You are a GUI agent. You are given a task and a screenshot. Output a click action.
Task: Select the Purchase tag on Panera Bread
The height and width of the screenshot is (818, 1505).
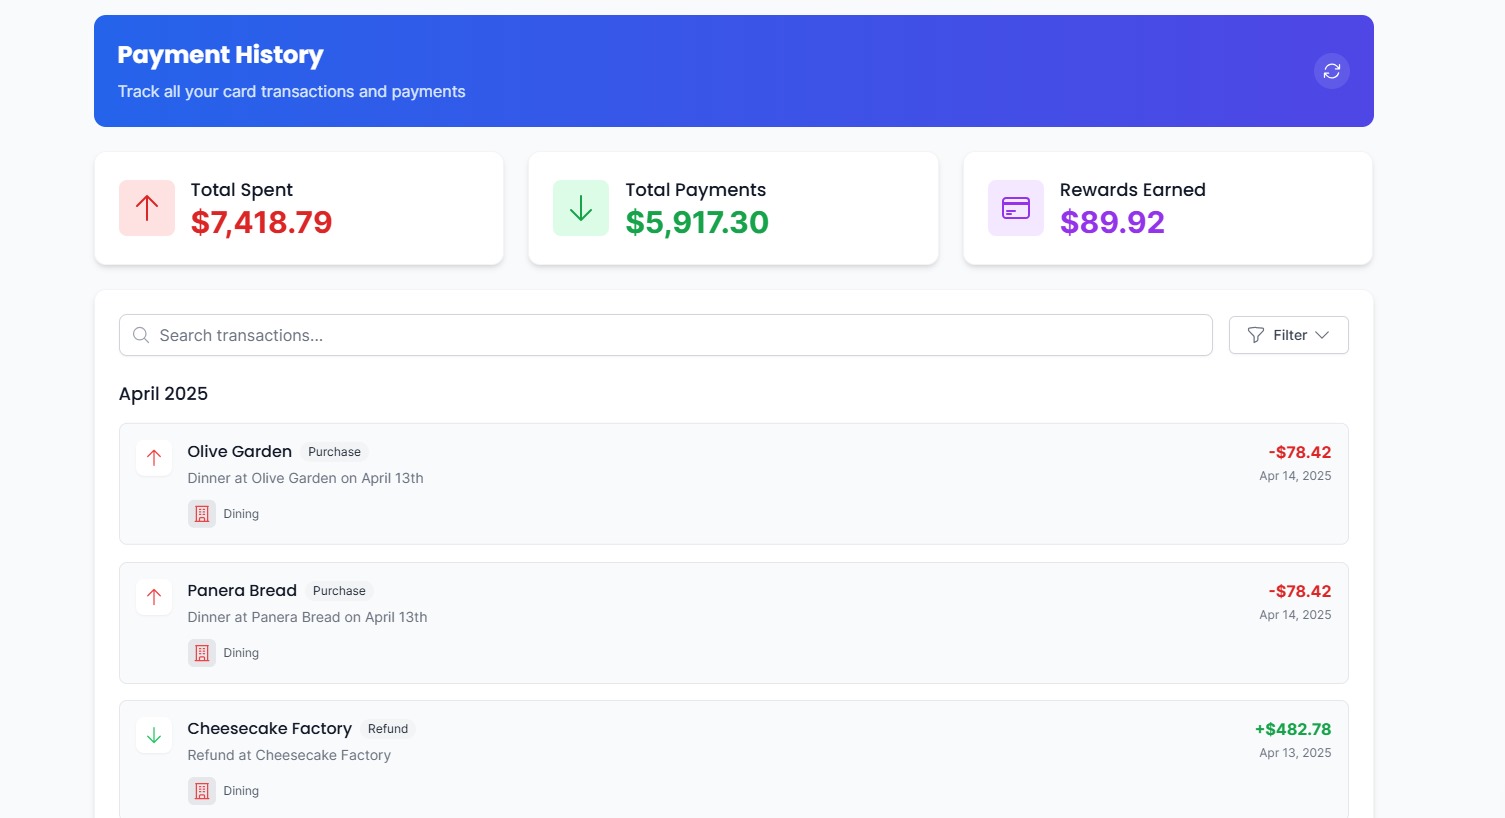coord(339,591)
